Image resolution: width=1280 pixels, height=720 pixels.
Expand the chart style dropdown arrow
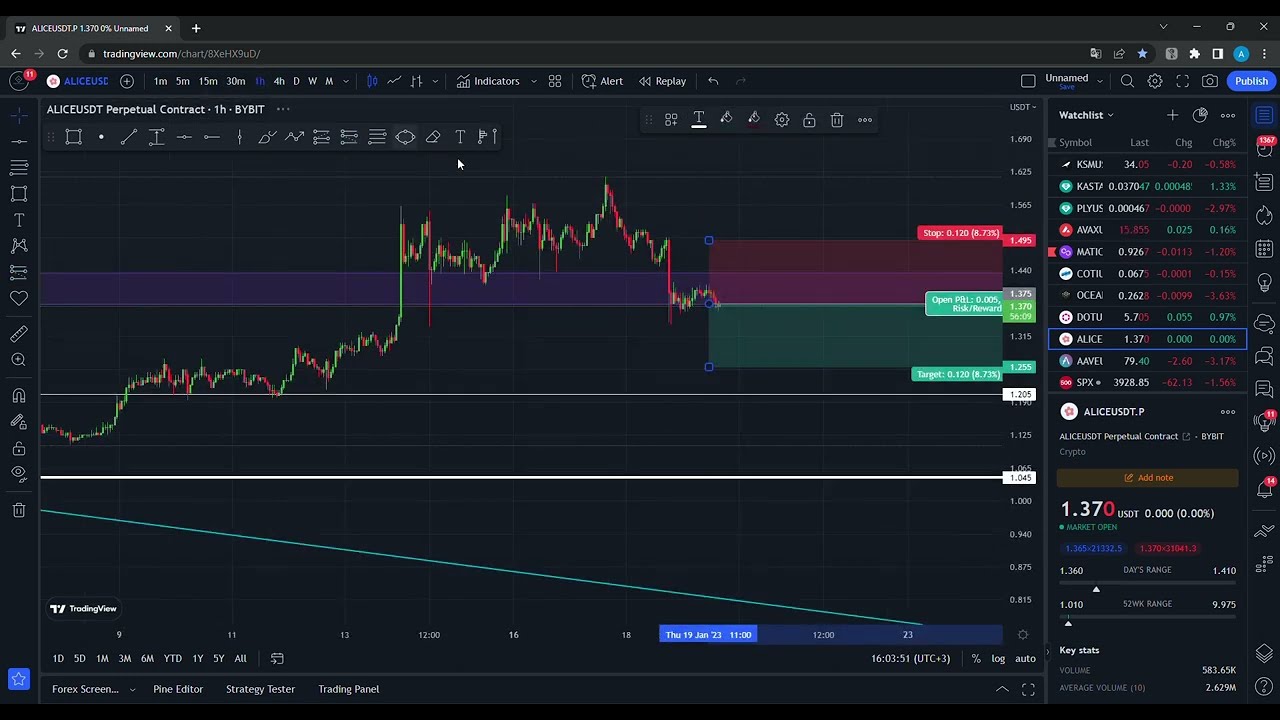click(x=435, y=81)
